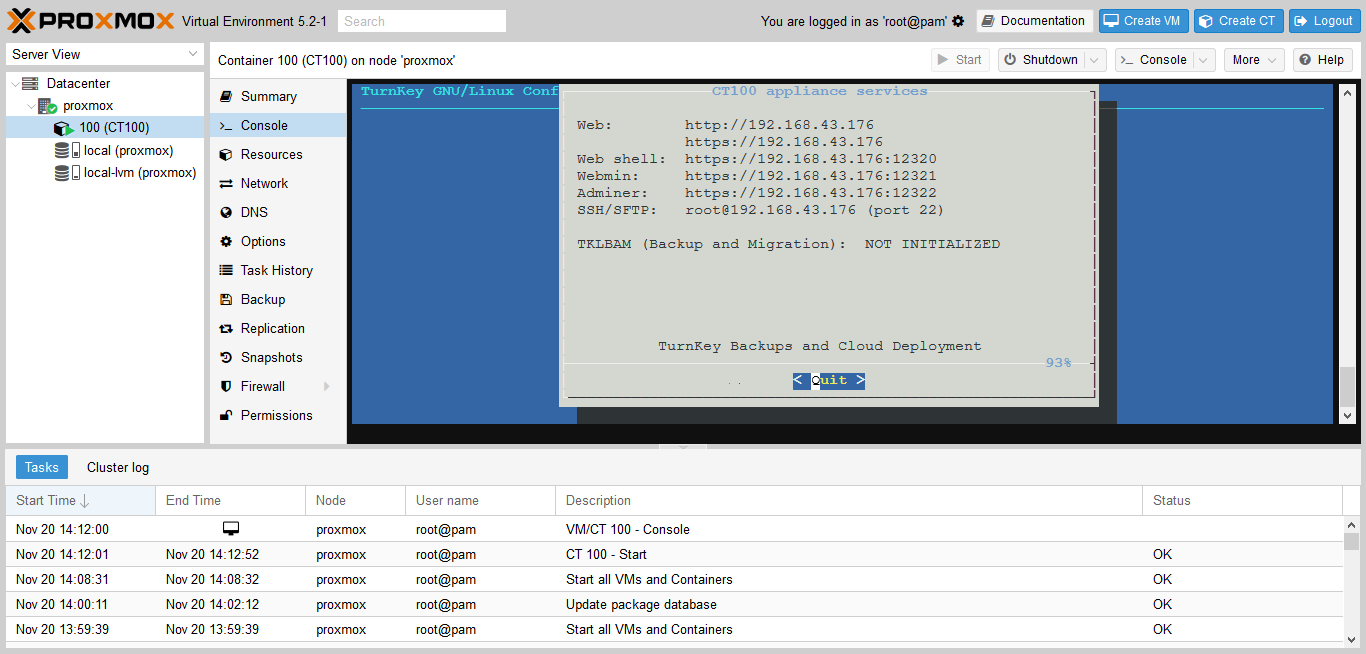Click the console vertical scrollbar thumb
Screen dimensions: 1366x654
[1347, 386]
